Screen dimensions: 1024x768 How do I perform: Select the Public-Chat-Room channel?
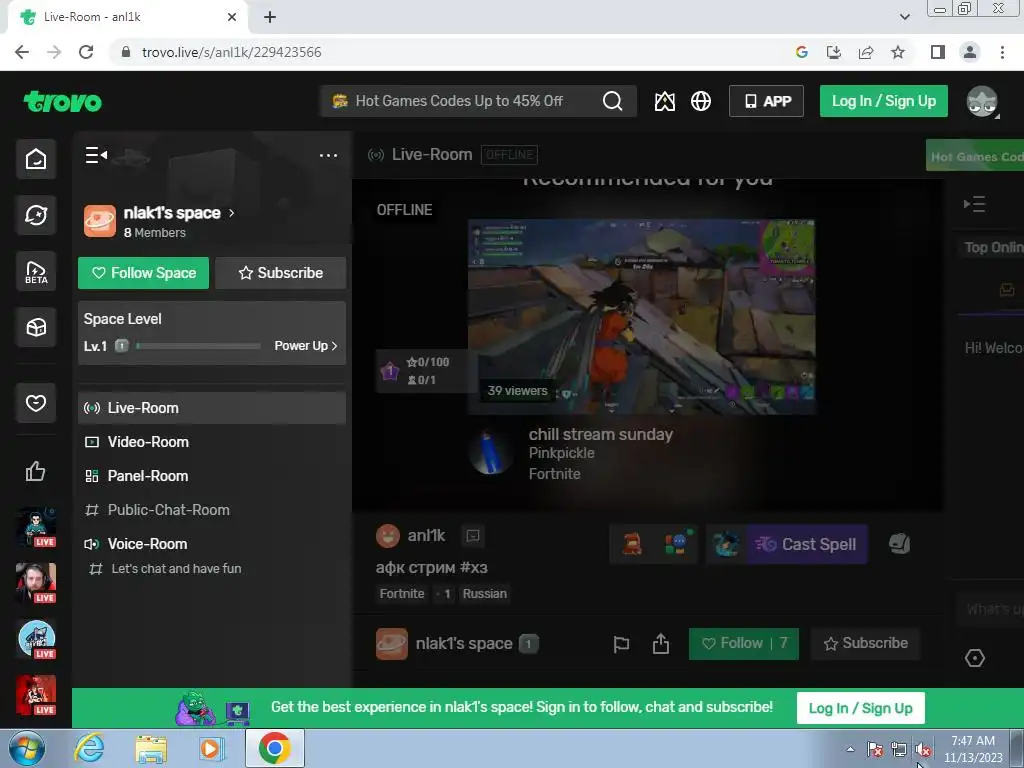point(212,510)
